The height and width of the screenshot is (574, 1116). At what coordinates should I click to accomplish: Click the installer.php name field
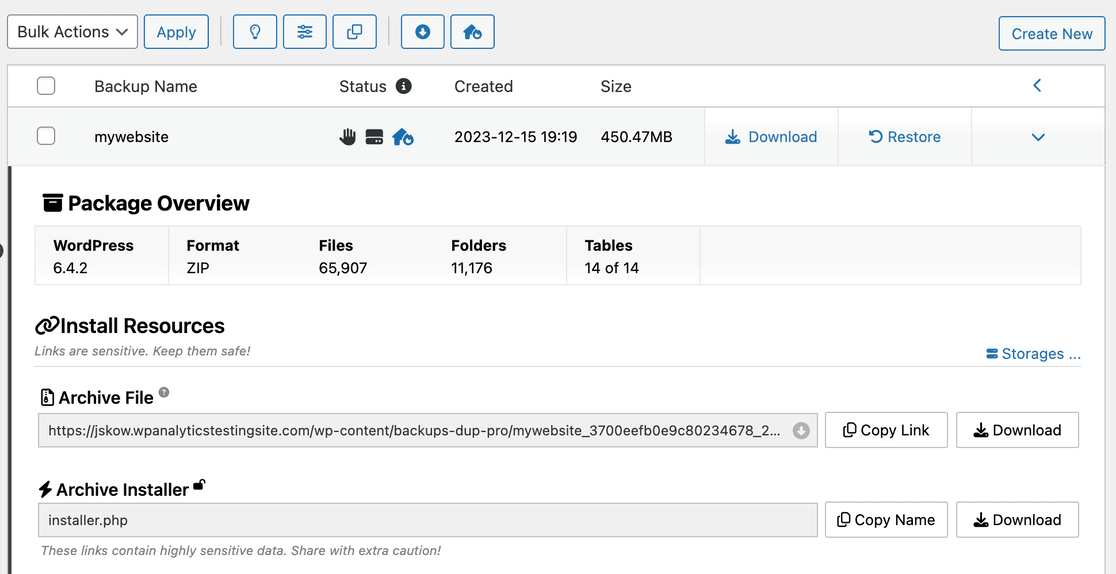(427, 520)
